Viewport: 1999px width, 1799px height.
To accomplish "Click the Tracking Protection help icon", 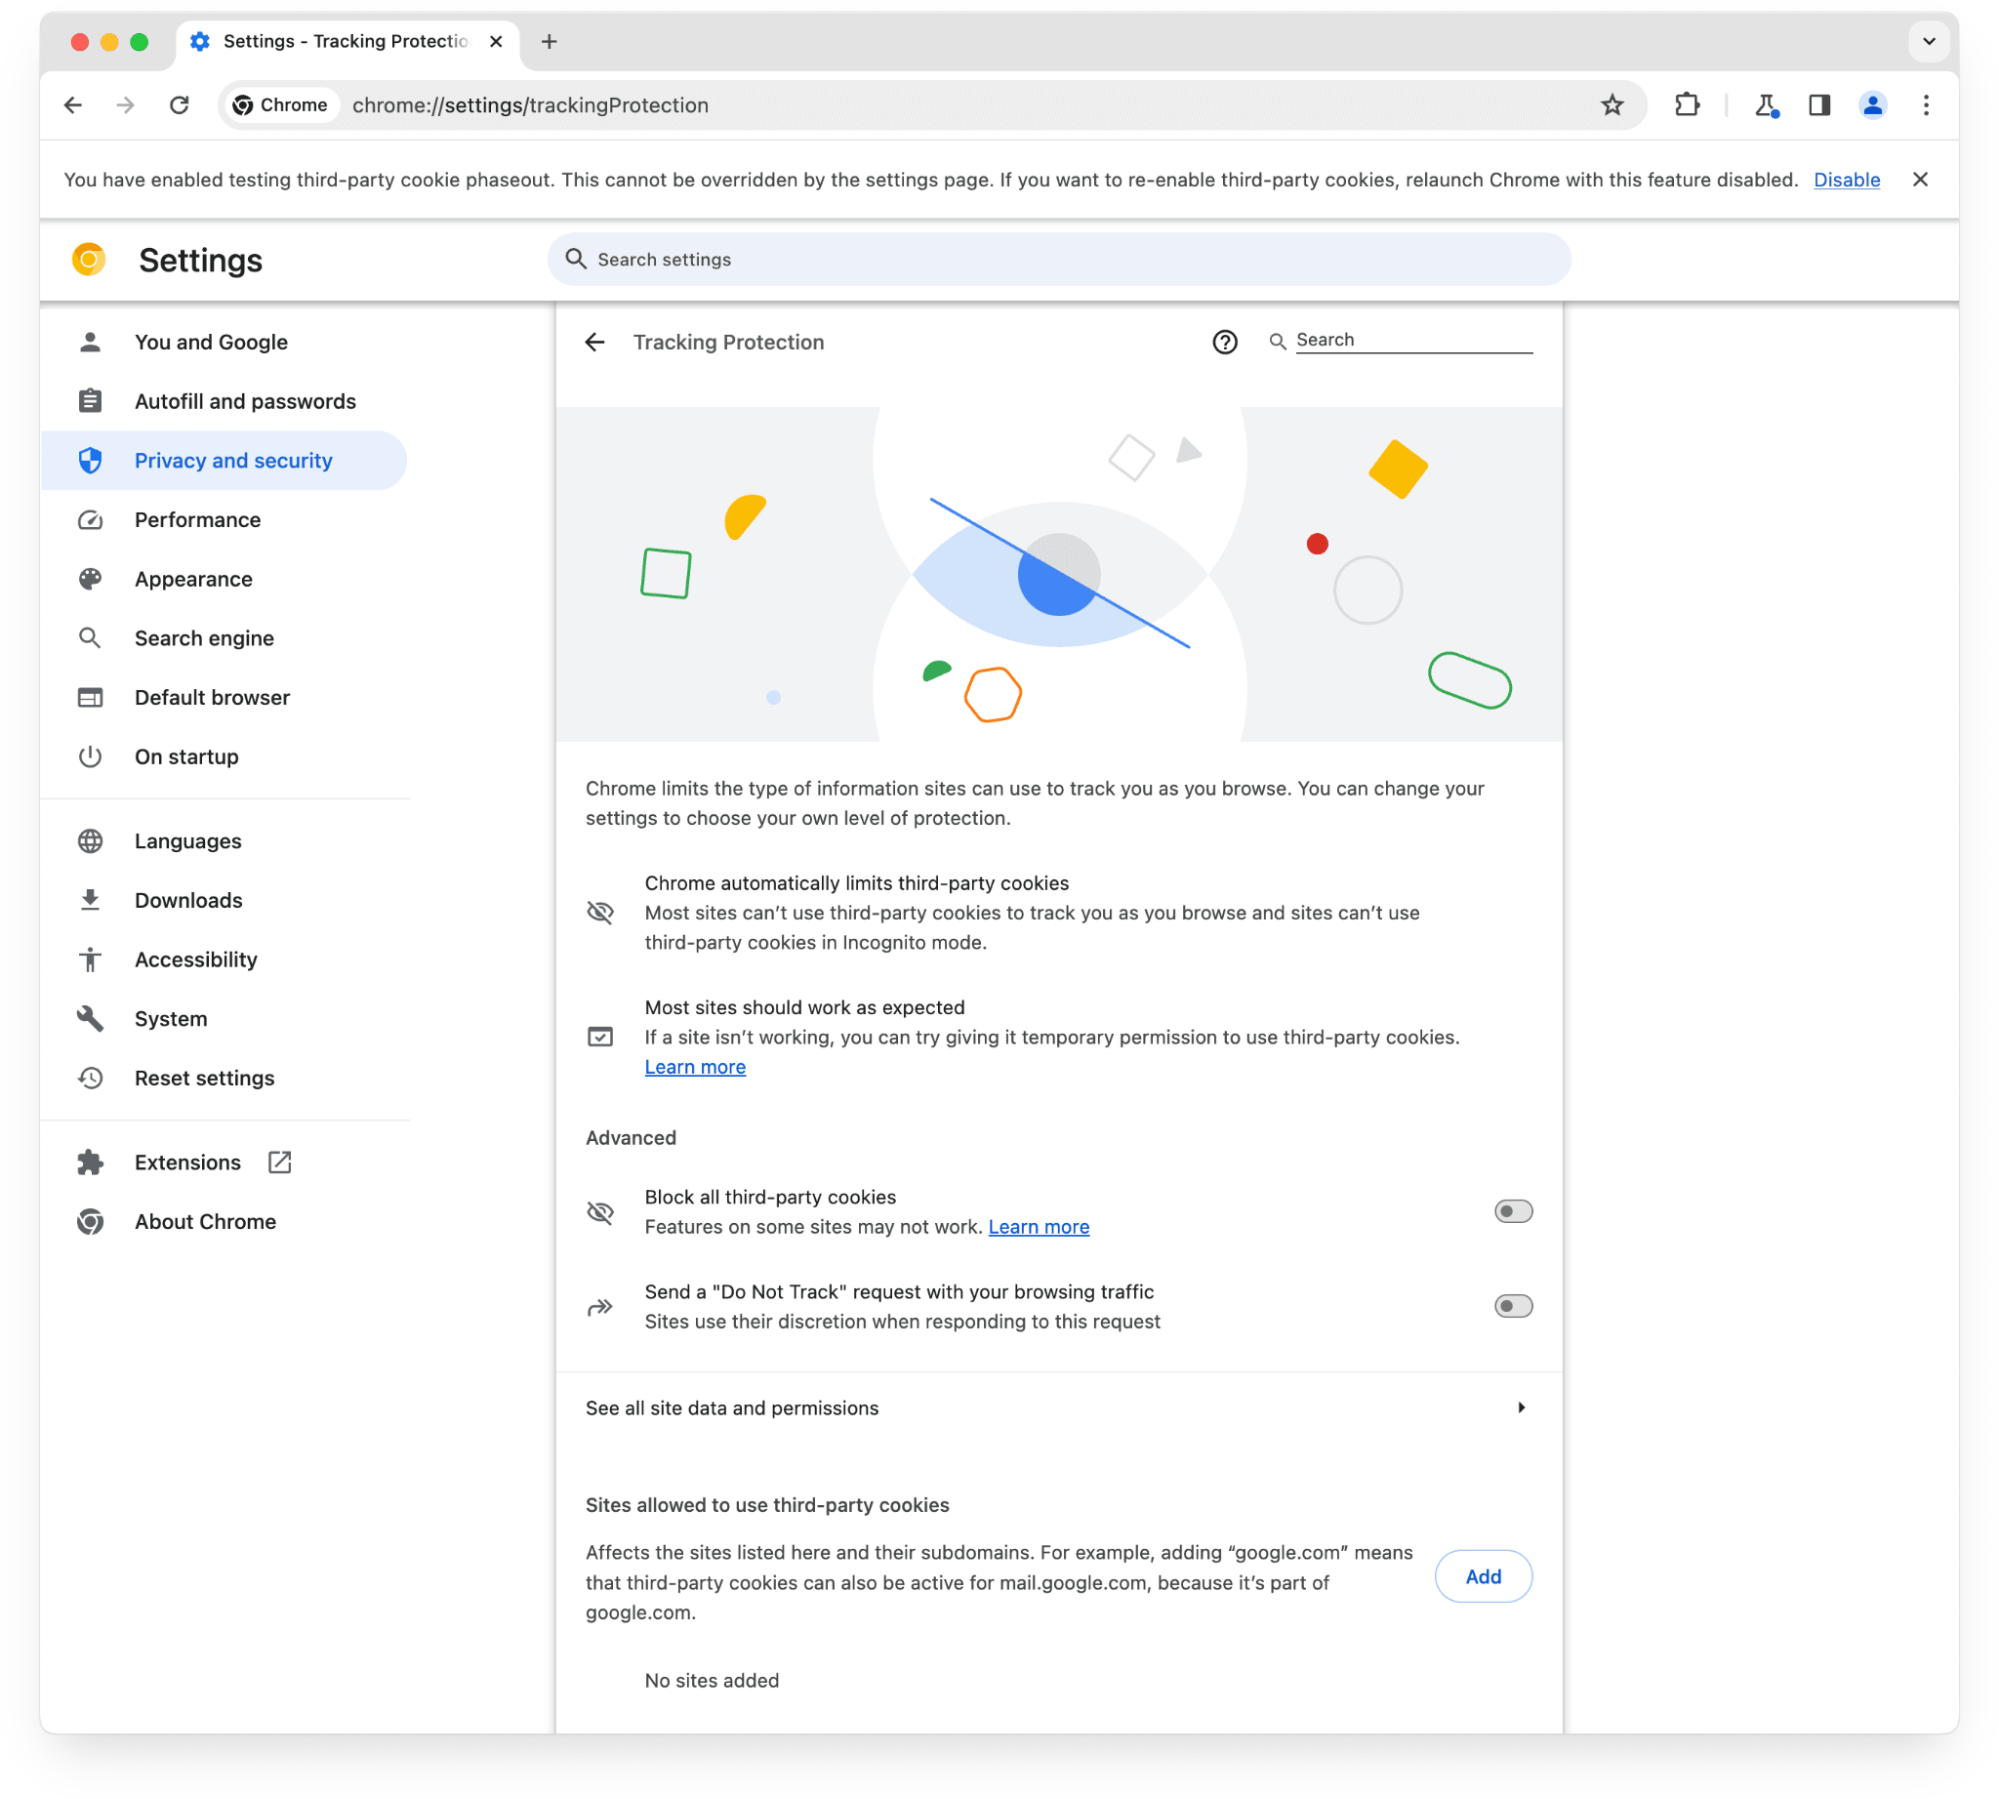I will click(1226, 342).
